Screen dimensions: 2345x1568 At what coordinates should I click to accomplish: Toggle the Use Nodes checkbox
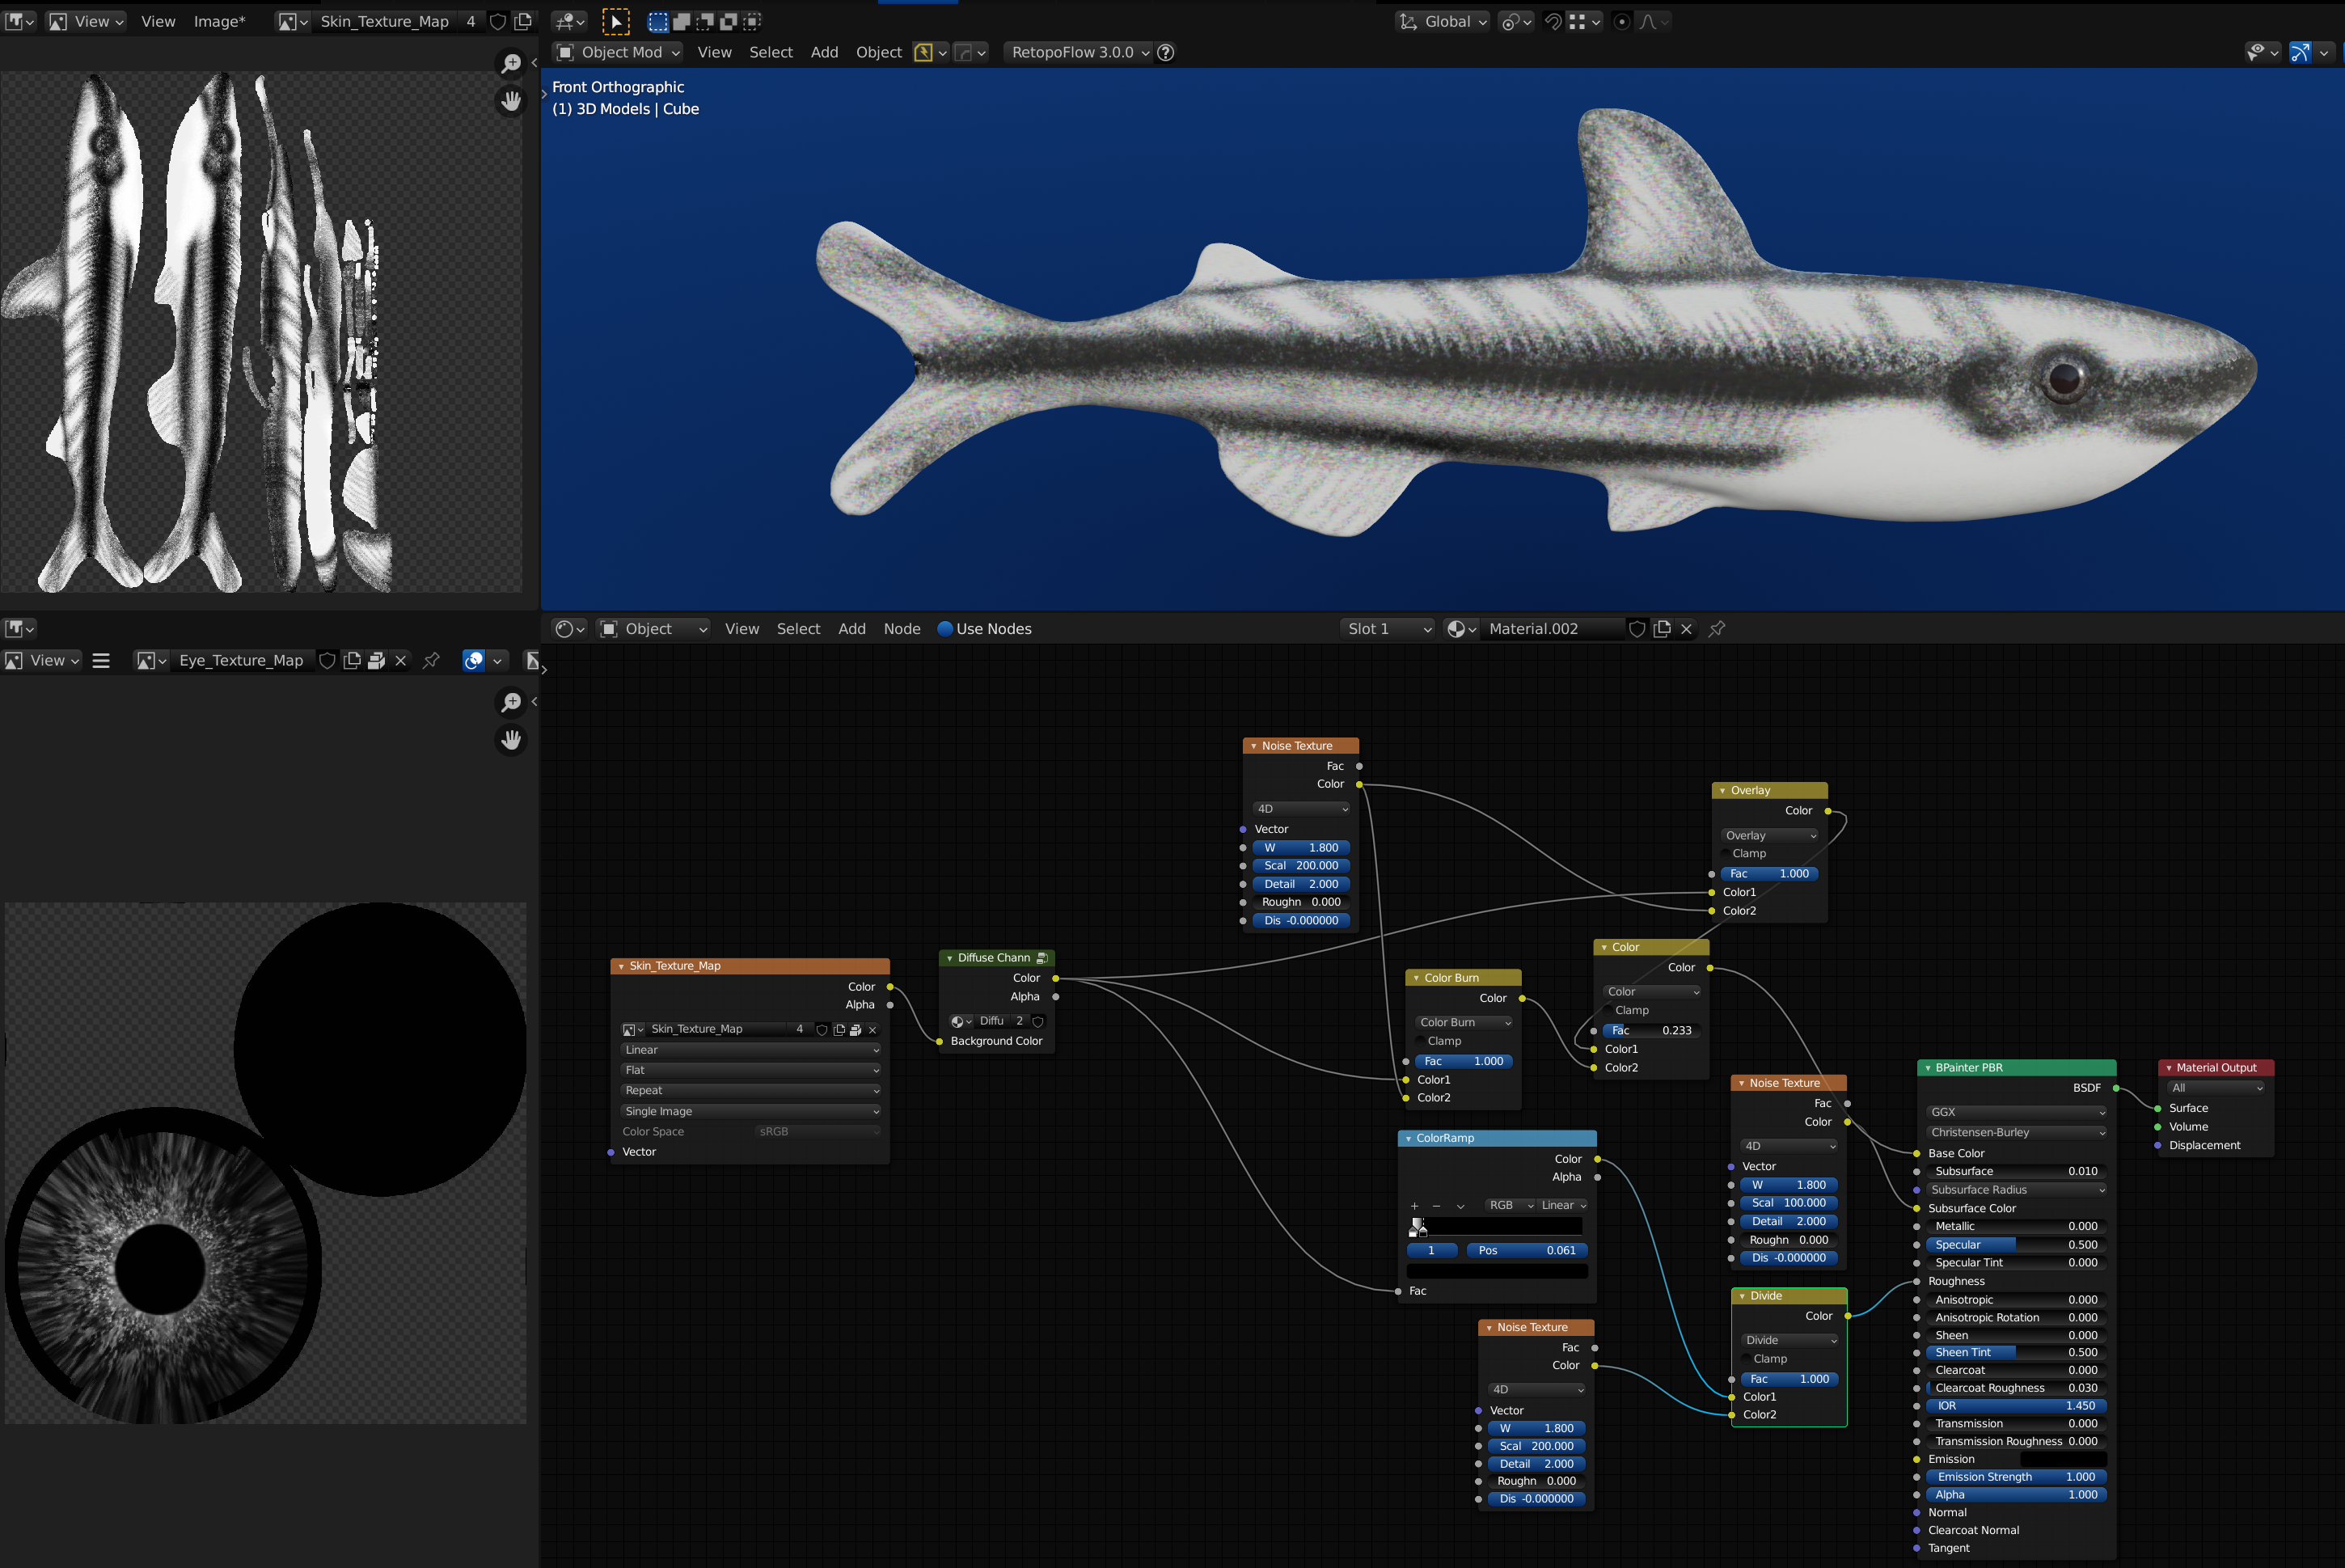tap(945, 628)
